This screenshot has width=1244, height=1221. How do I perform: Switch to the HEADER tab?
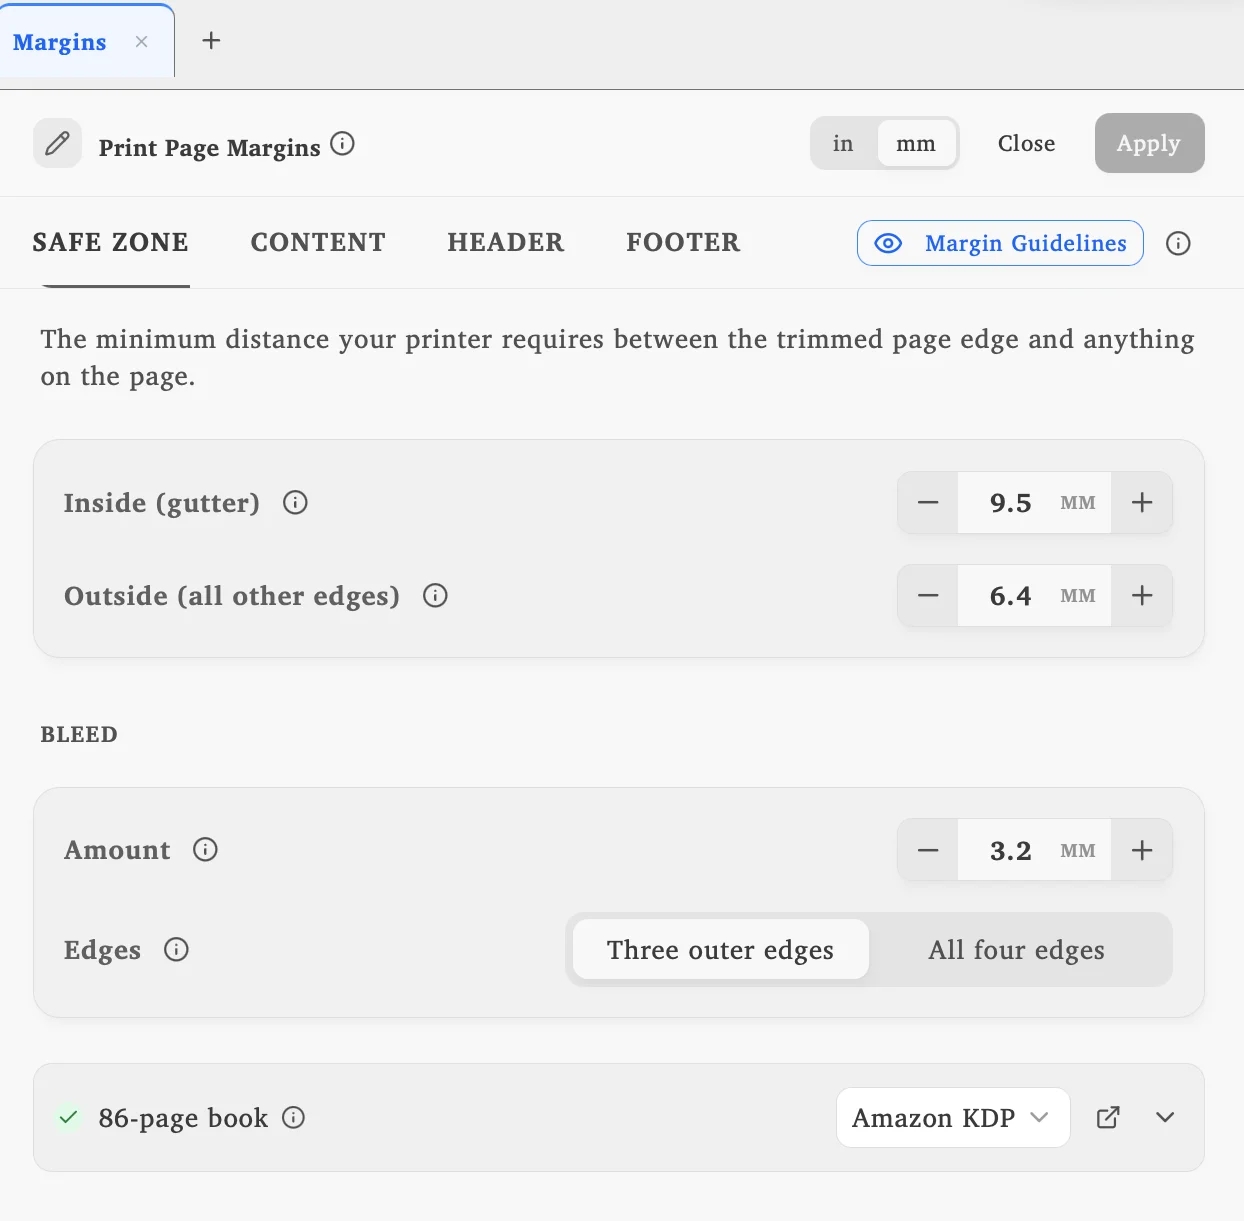506,242
